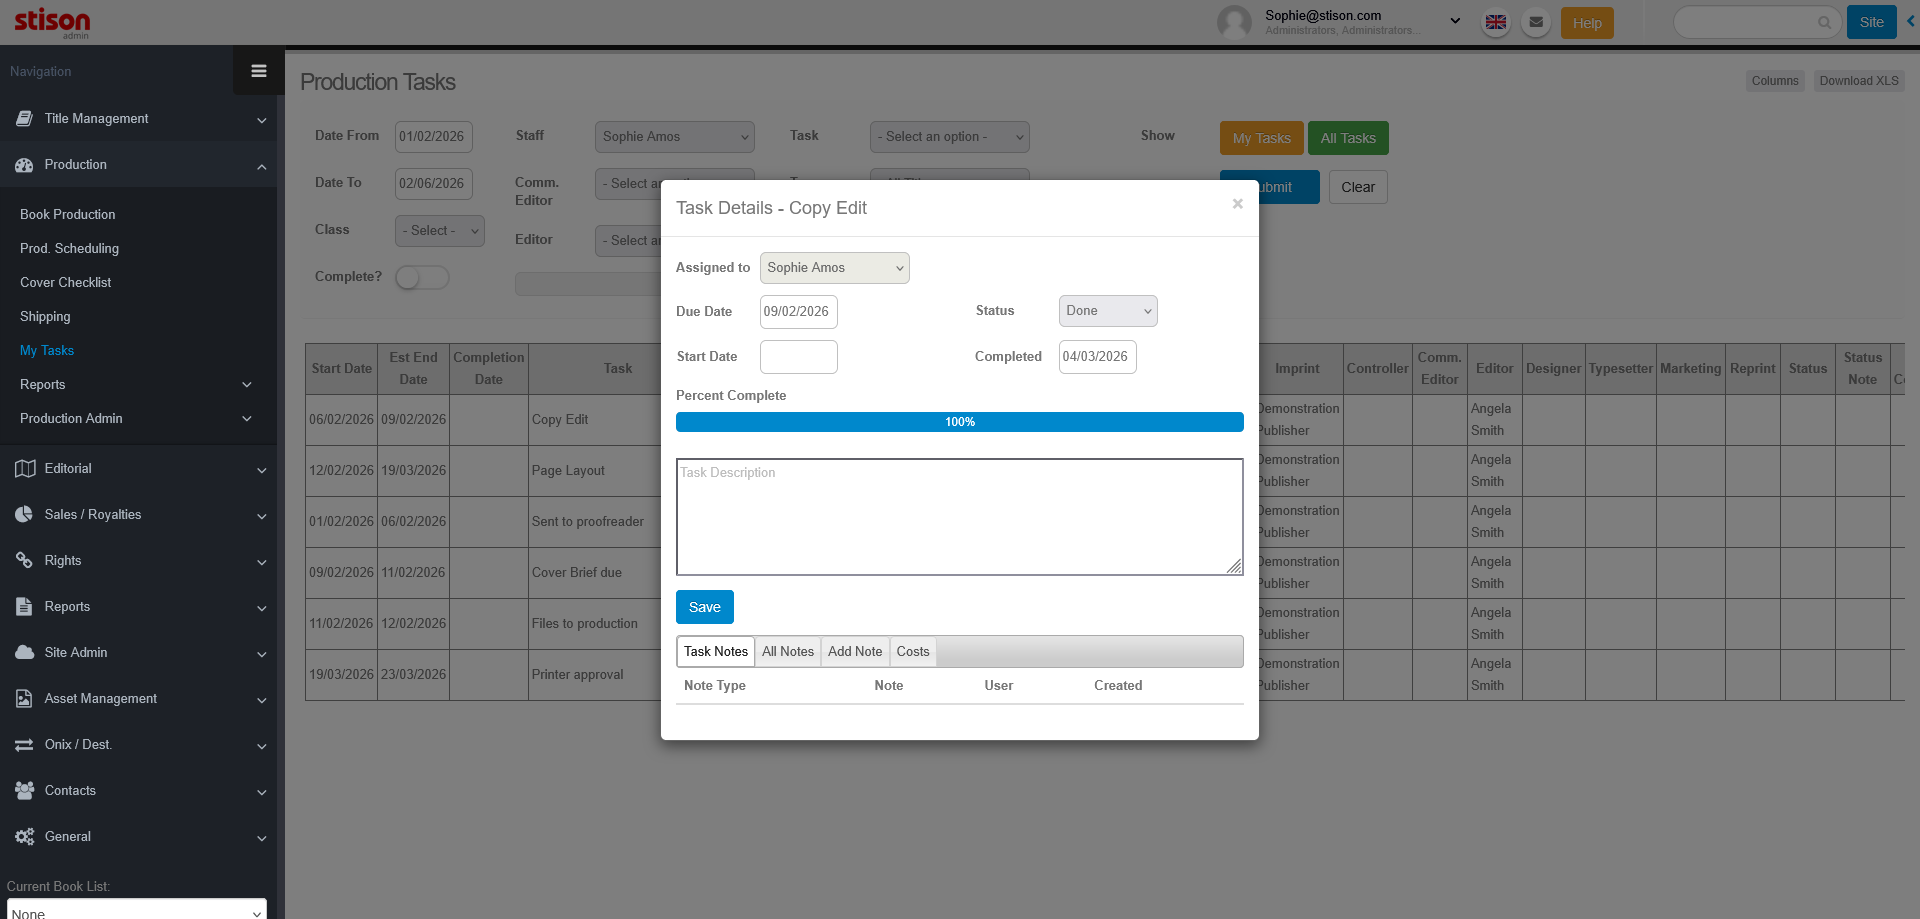This screenshot has height=919, width=1920.
Task: Open the mail envelope icon in header
Action: 1536,22
